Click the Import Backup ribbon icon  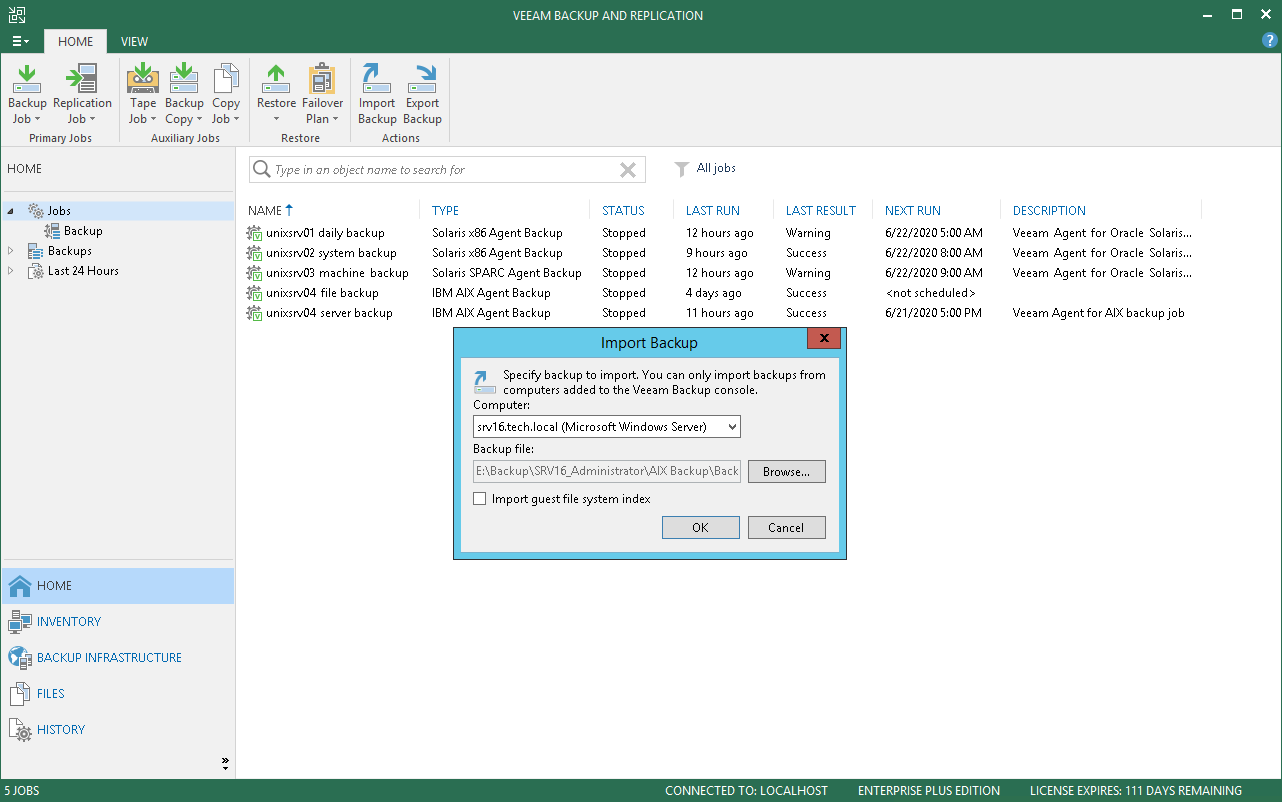377,78
